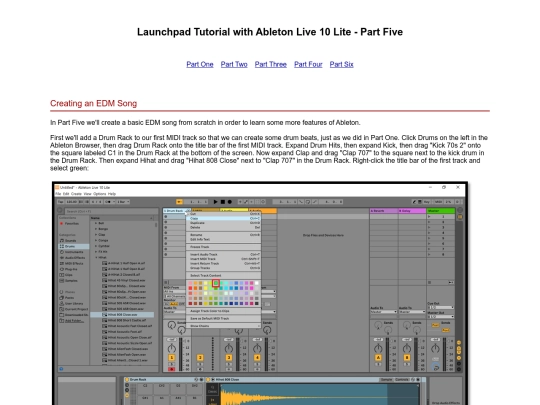
Task: Expand the Bongo folder in browser
Action: (x=96, y=229)
